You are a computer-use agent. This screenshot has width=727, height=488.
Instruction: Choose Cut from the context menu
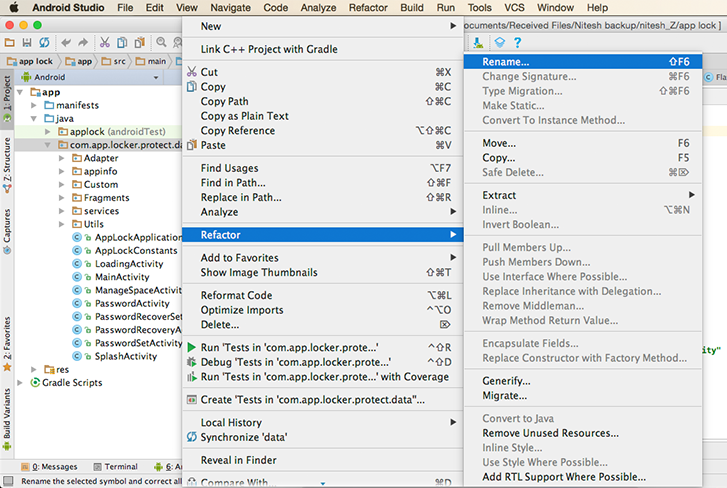(323, 72)
